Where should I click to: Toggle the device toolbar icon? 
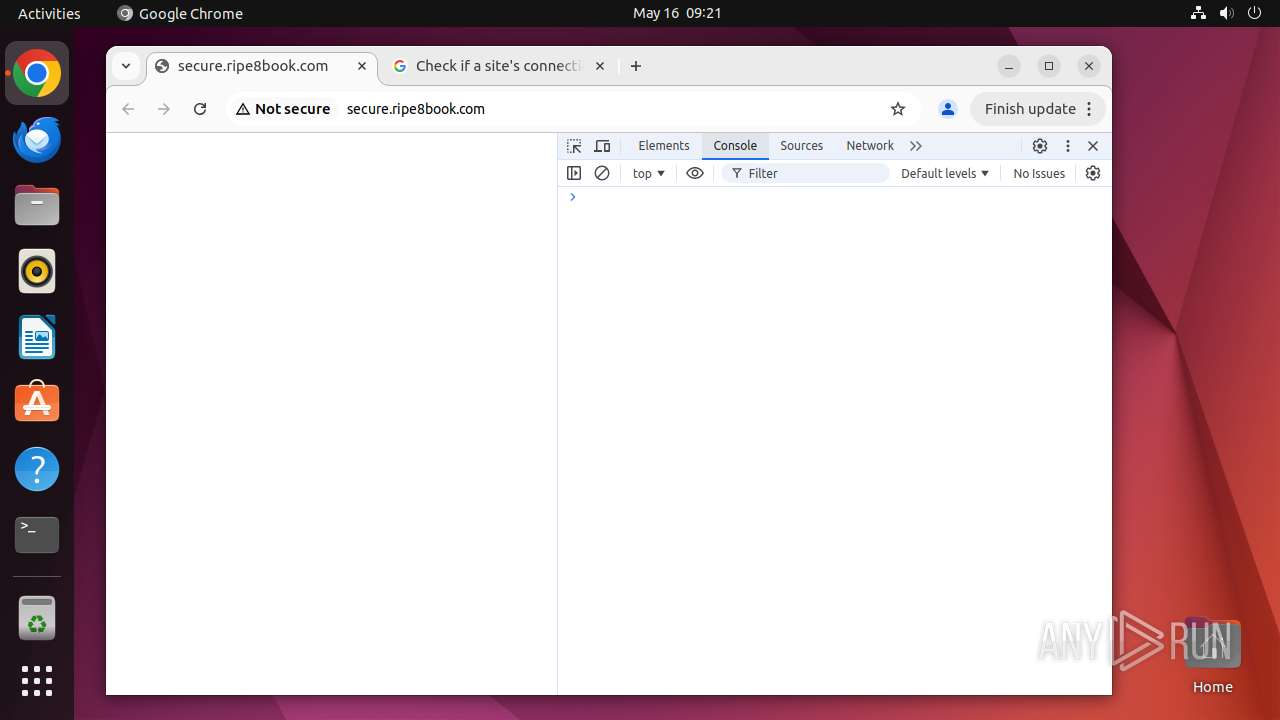pyautogui.click(x=602, y=146)
